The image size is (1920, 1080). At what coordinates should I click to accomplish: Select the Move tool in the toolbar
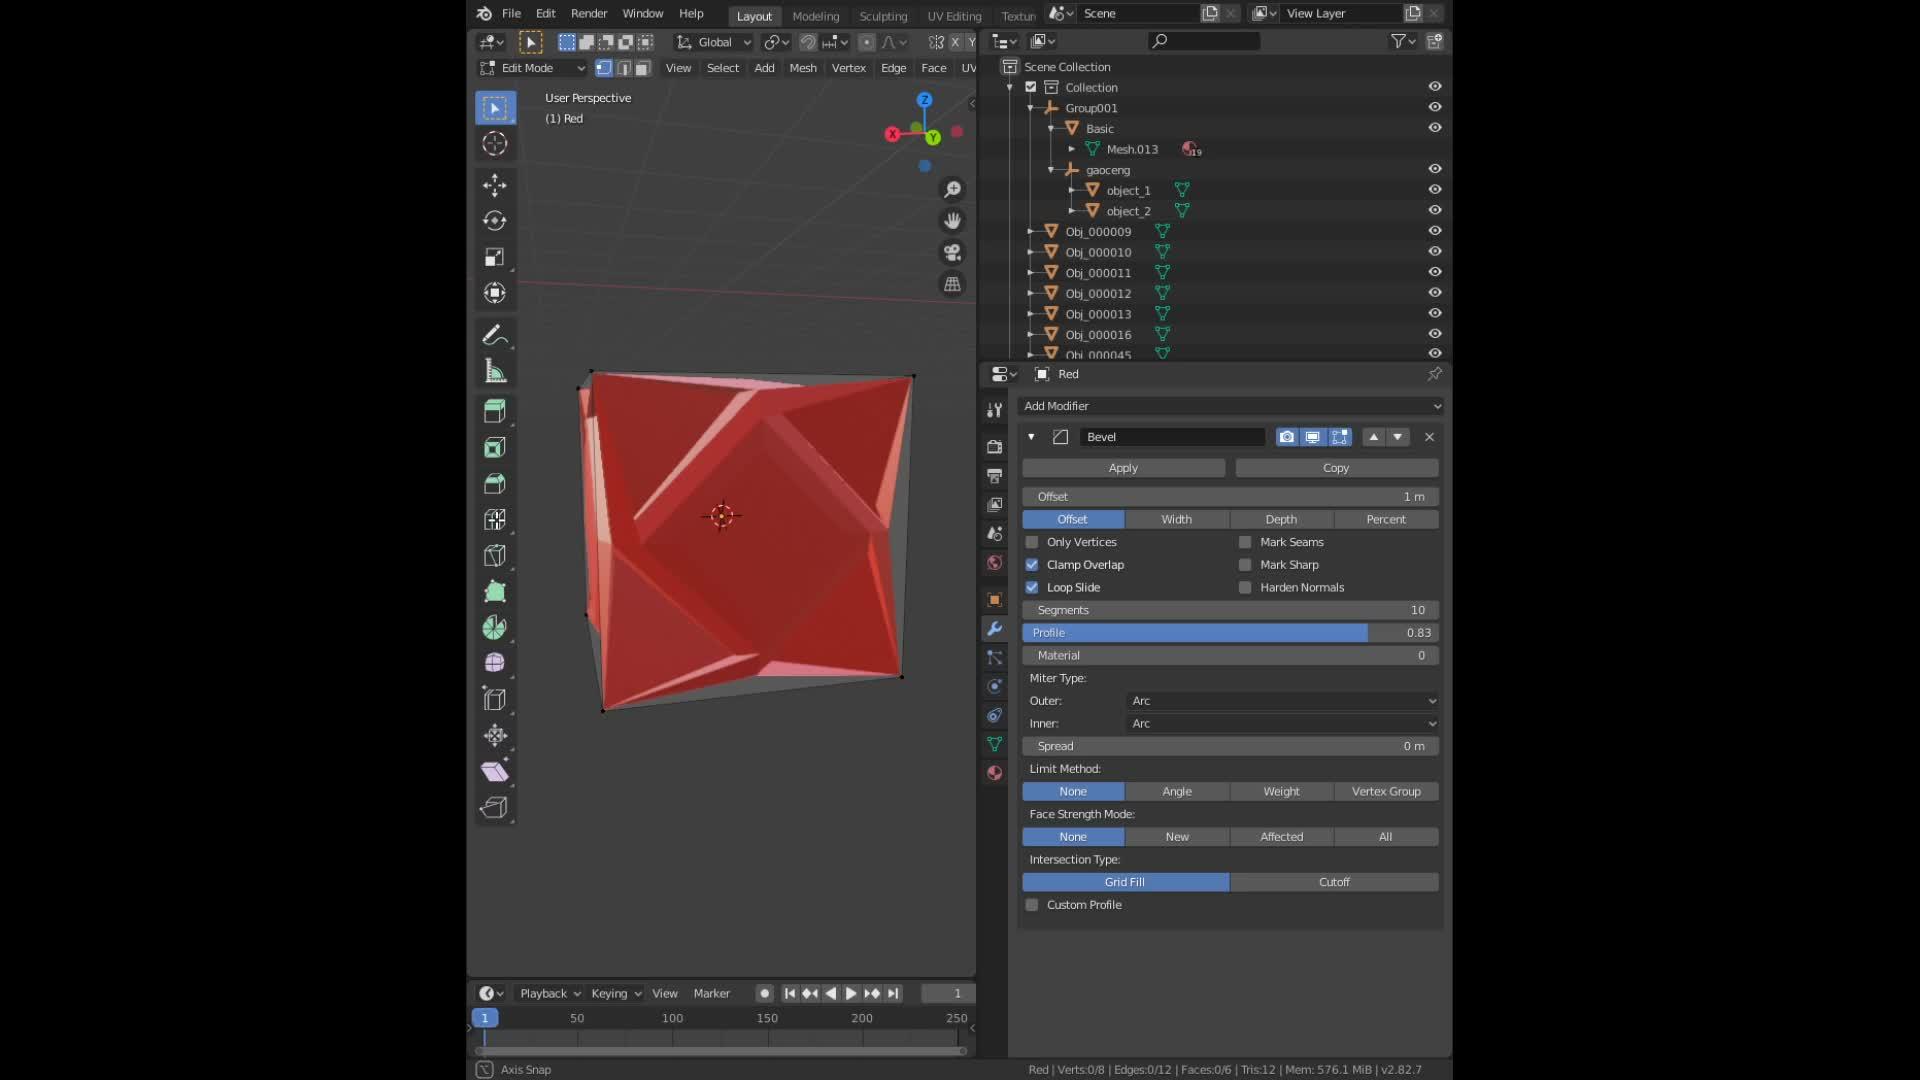click(494, 186)
